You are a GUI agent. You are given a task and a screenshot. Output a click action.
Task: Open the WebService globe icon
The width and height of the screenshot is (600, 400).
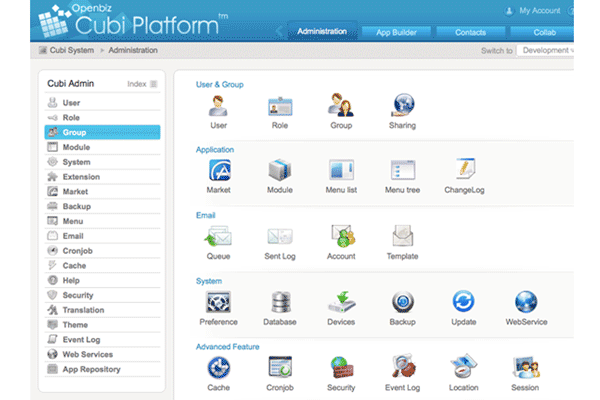[526, 302]
